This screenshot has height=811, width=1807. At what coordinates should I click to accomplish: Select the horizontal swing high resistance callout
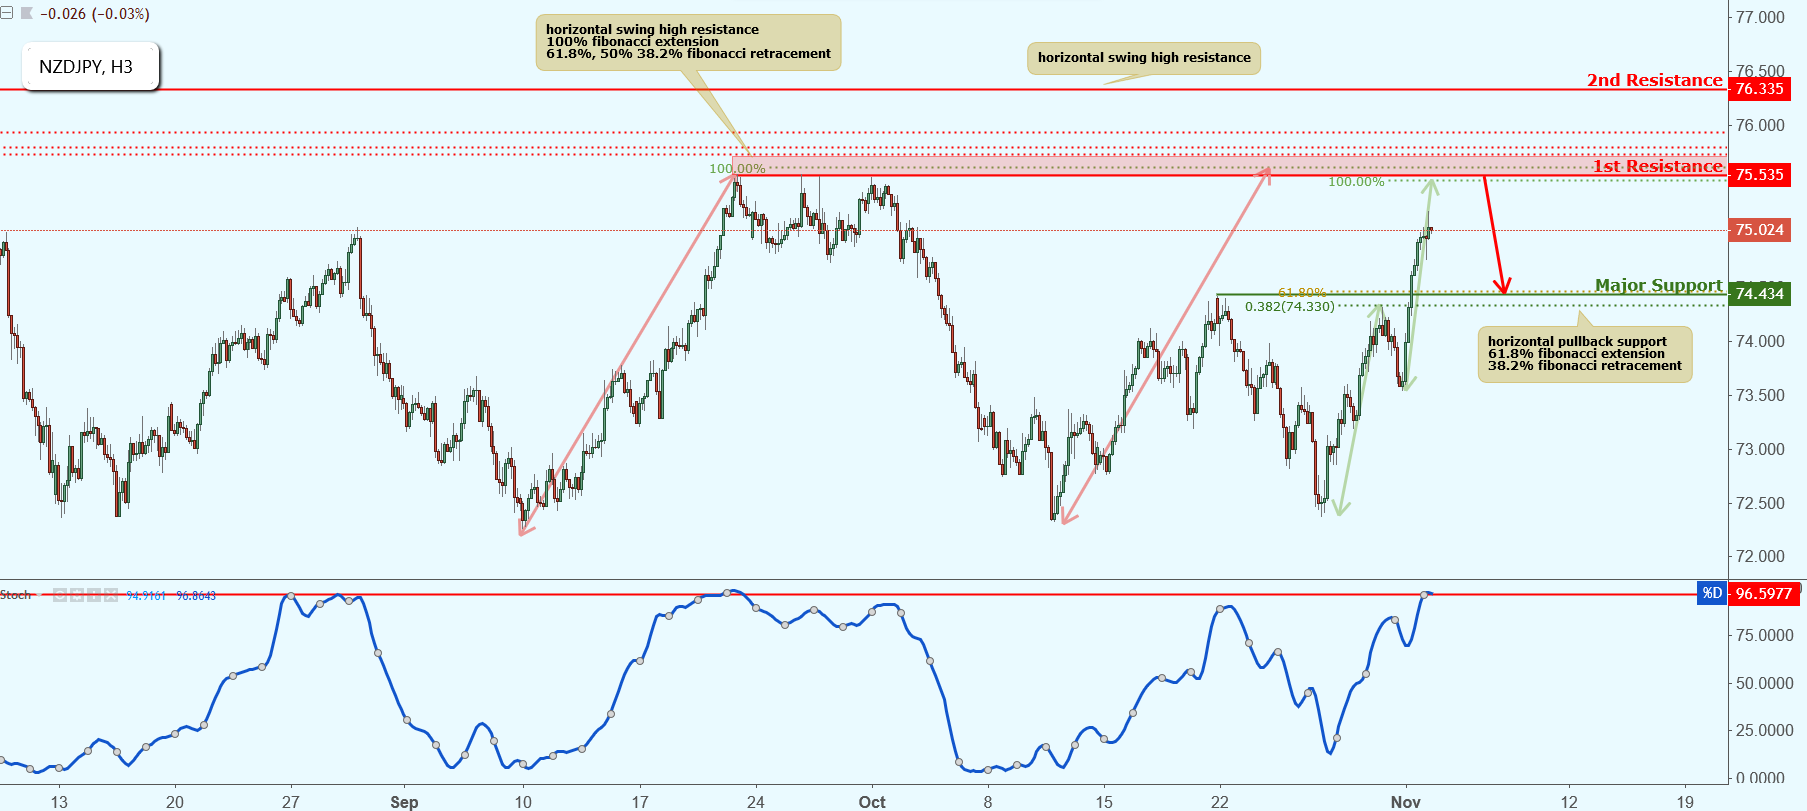pyautogui.click(x=1144, y=58)
